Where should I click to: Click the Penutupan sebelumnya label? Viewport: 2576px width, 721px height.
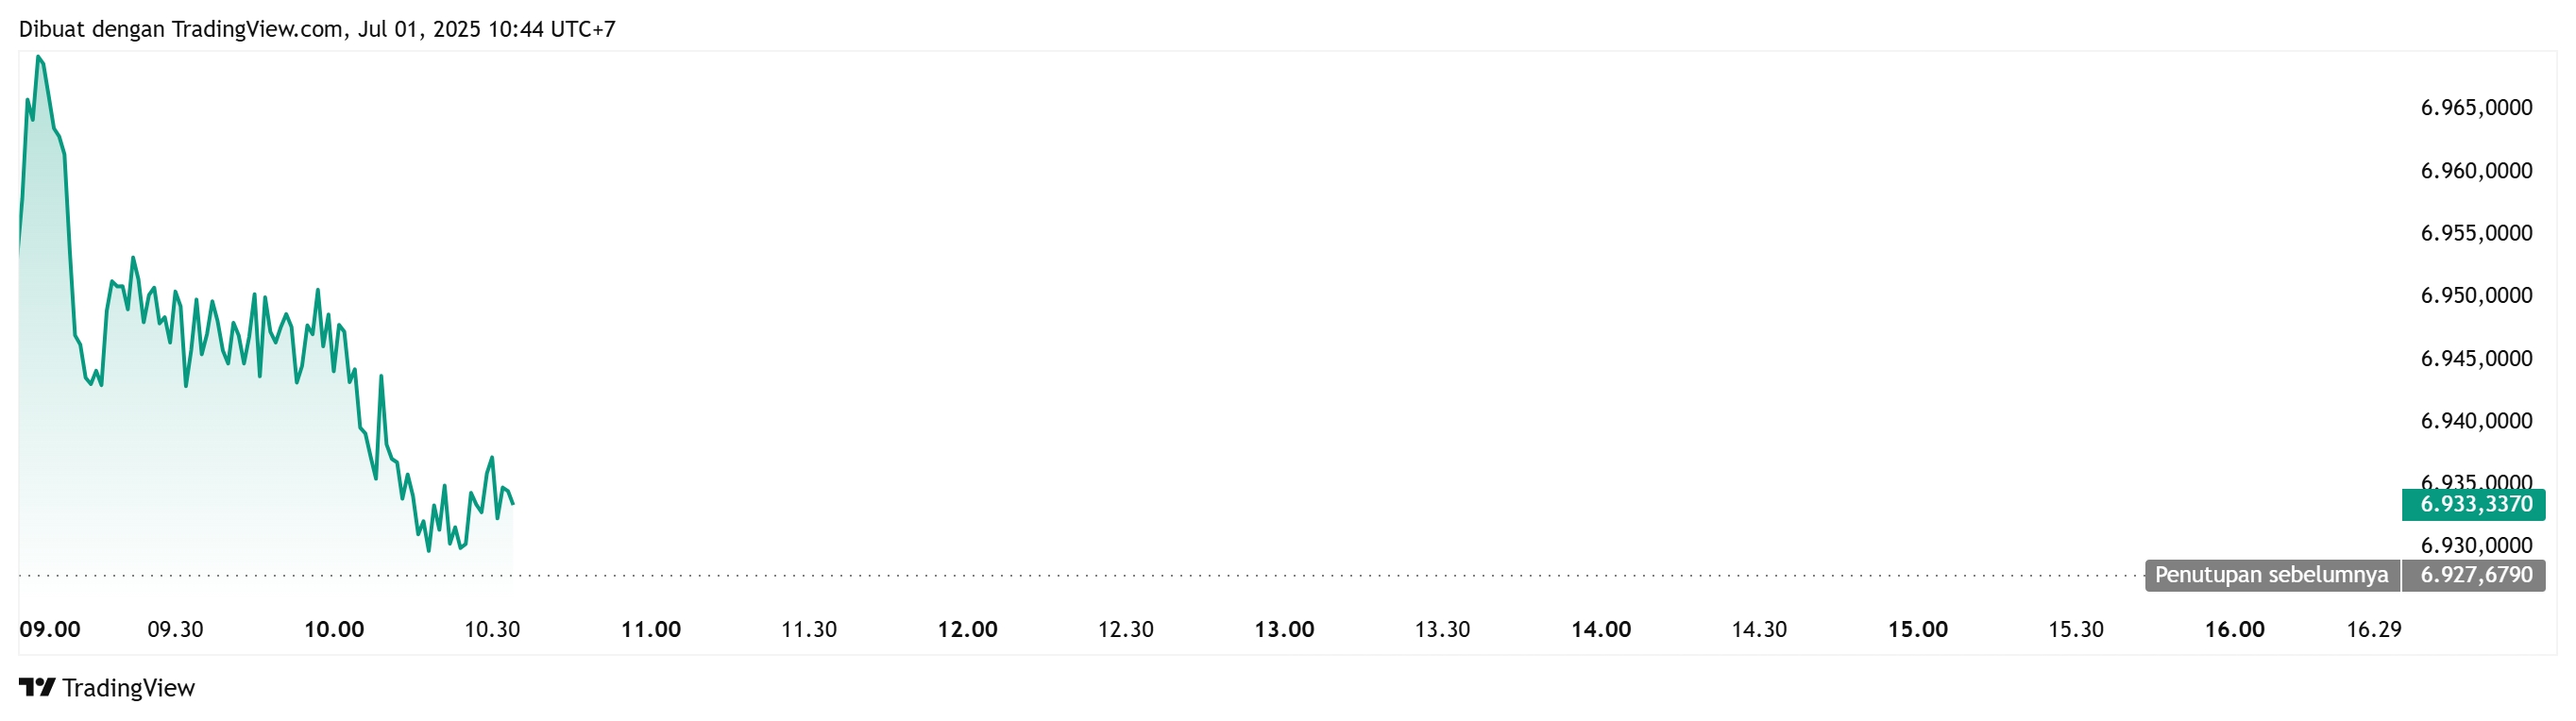(2271, 575)
